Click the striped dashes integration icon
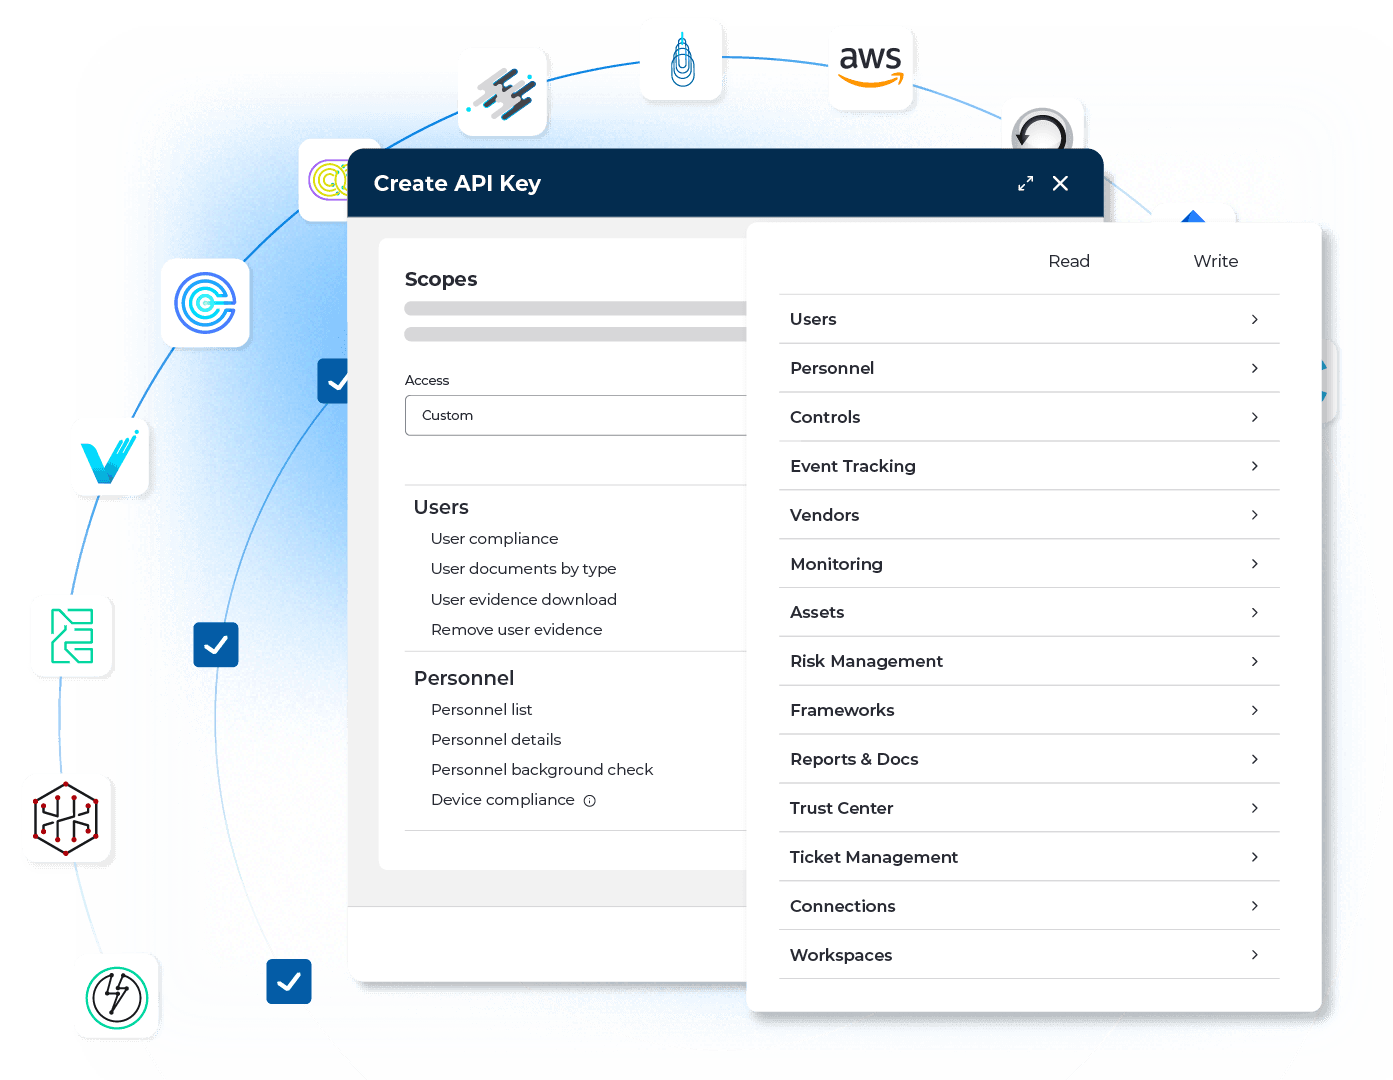 tap(503, 92)
